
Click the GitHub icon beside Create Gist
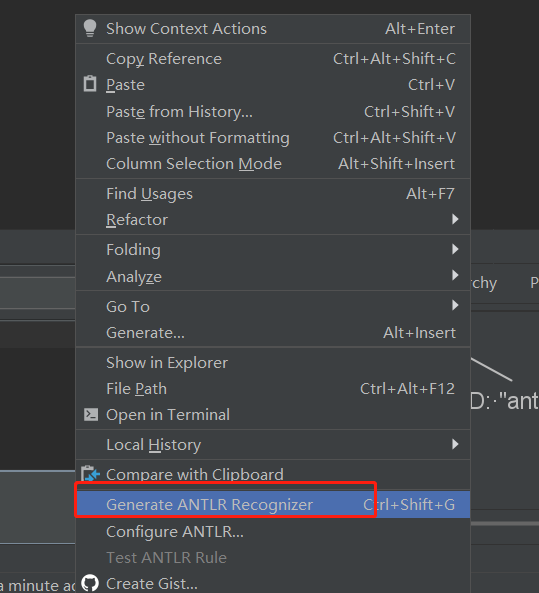click(x=90, y=583)
